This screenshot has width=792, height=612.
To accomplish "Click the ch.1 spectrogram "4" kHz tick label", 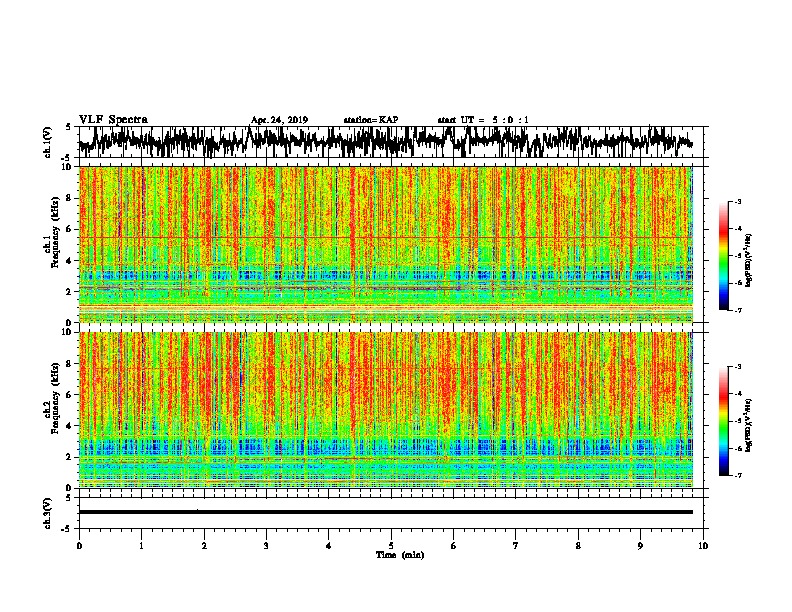I will pyautogui.click(x=70, y=261).
